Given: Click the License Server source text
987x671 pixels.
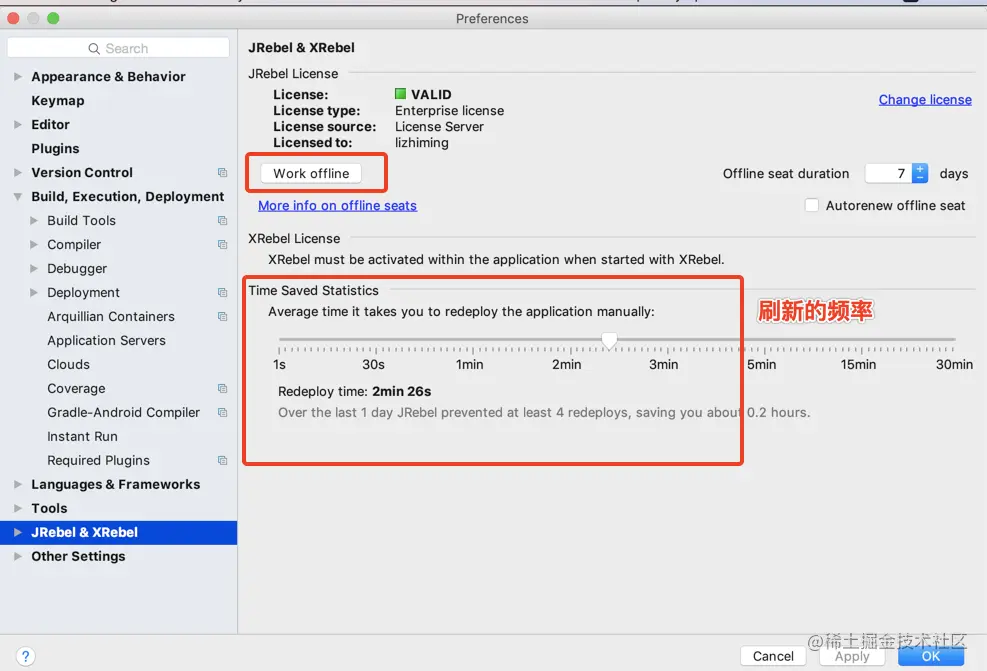Looking at the screenshot, I should click(x=439, y=127).
